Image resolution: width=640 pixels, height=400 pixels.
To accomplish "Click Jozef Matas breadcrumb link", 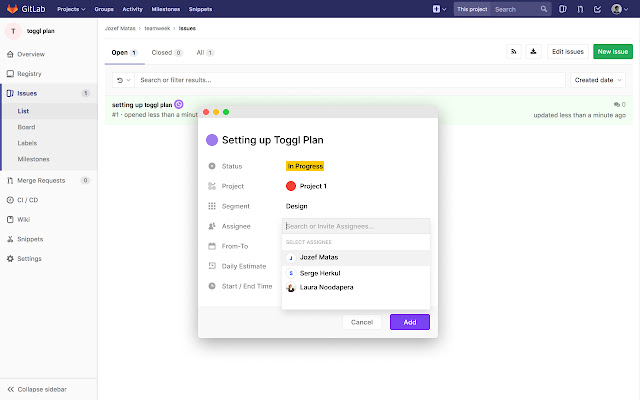I will click(x=120, y=28).
